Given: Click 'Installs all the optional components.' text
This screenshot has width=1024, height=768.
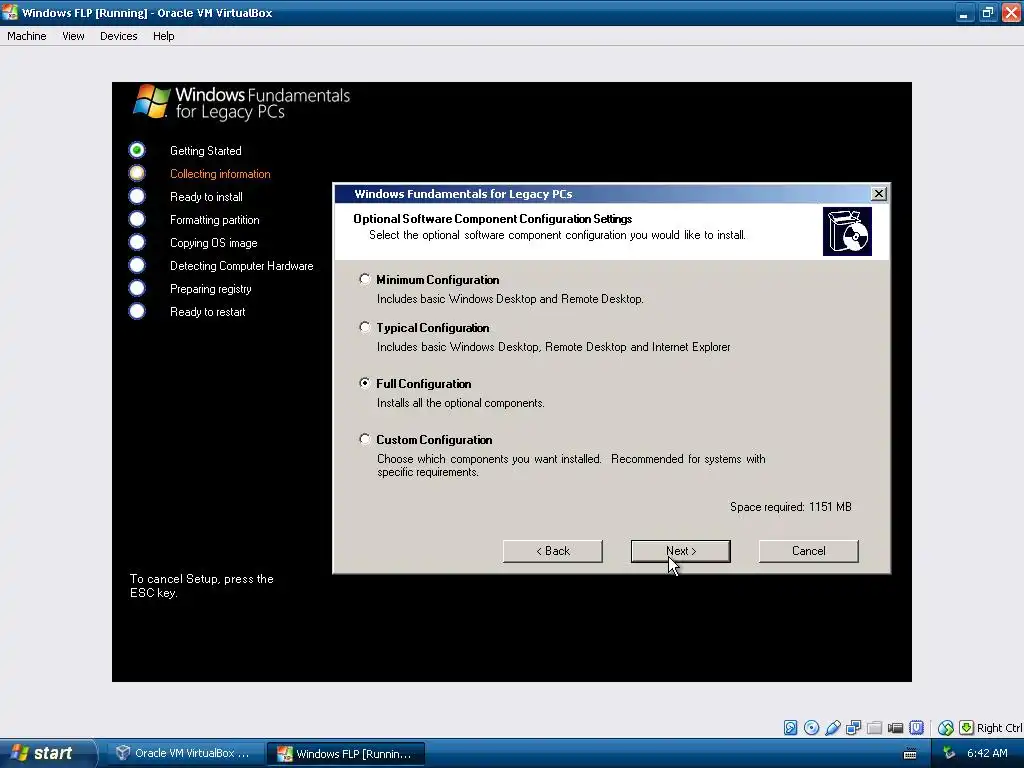Looking at the screenshot, I should click(x=460, y=403).
